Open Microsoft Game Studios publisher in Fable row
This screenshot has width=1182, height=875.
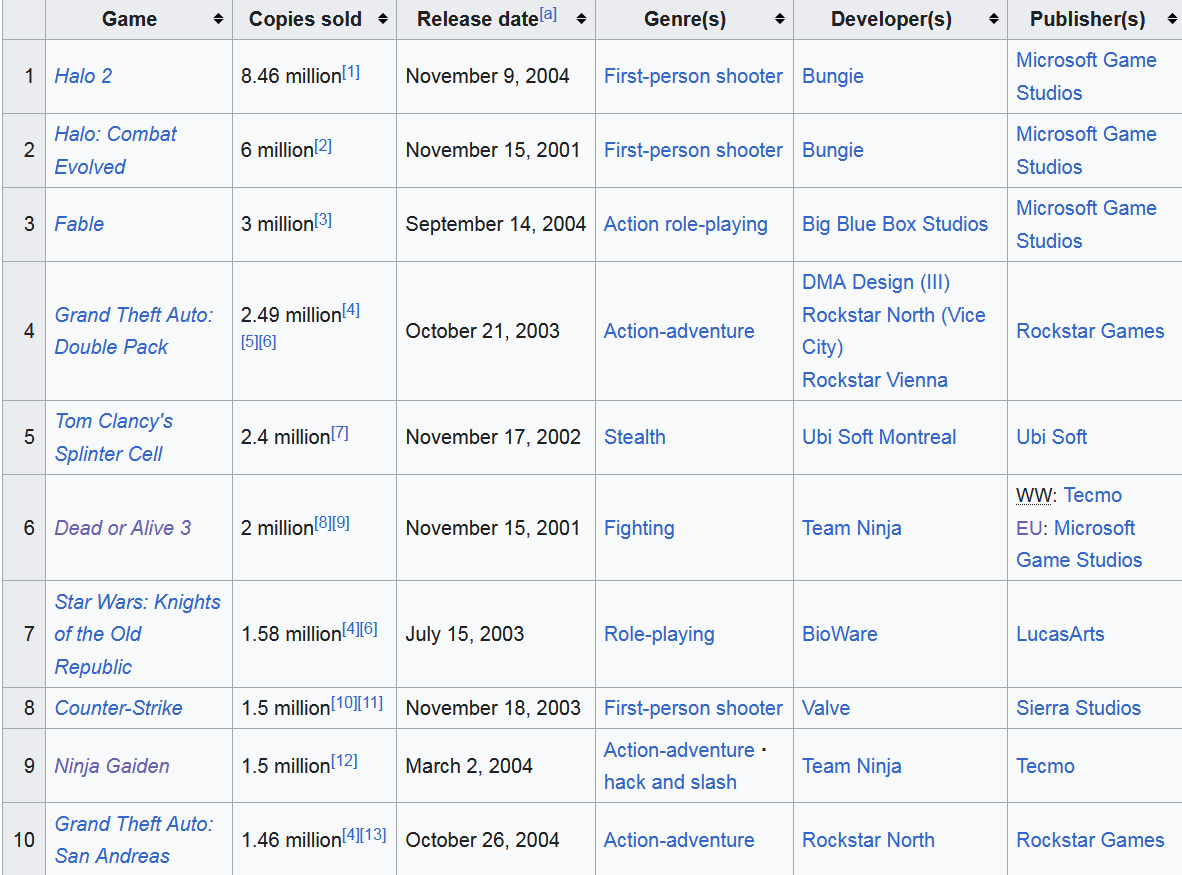[x=1086, y=224]
